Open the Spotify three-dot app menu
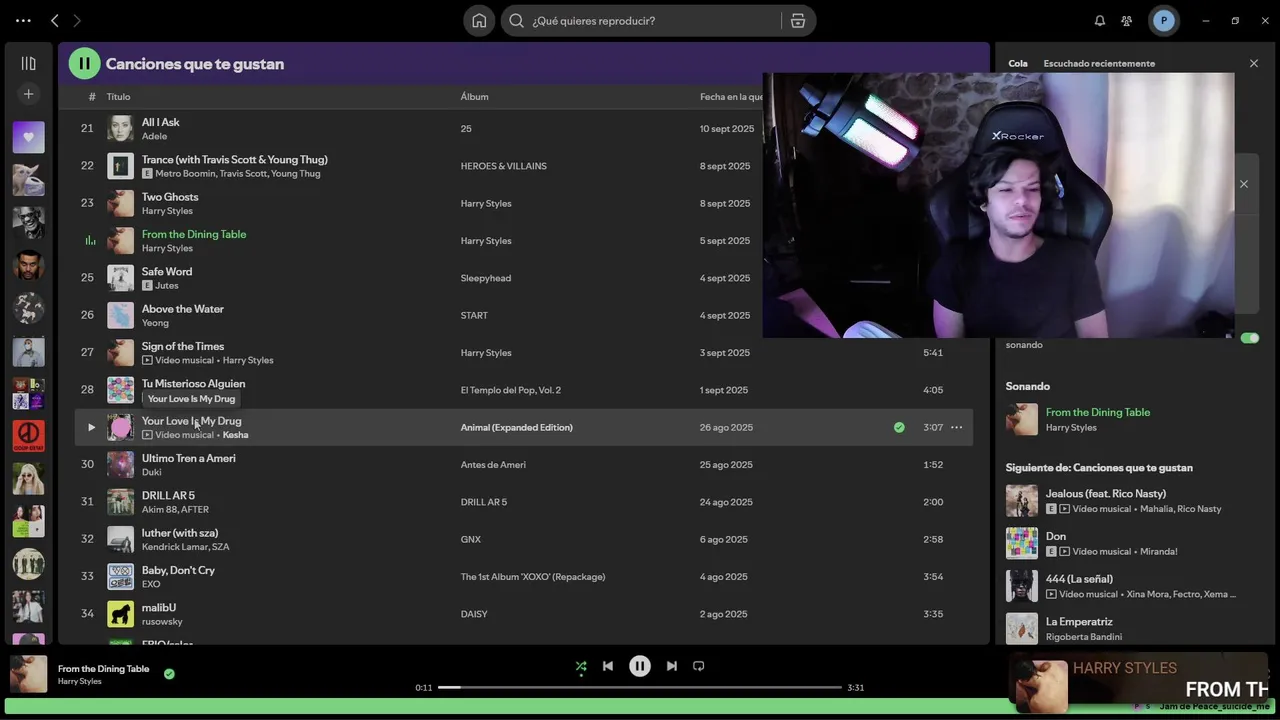Screen dimensions: 1280x720 click(23, 20)
